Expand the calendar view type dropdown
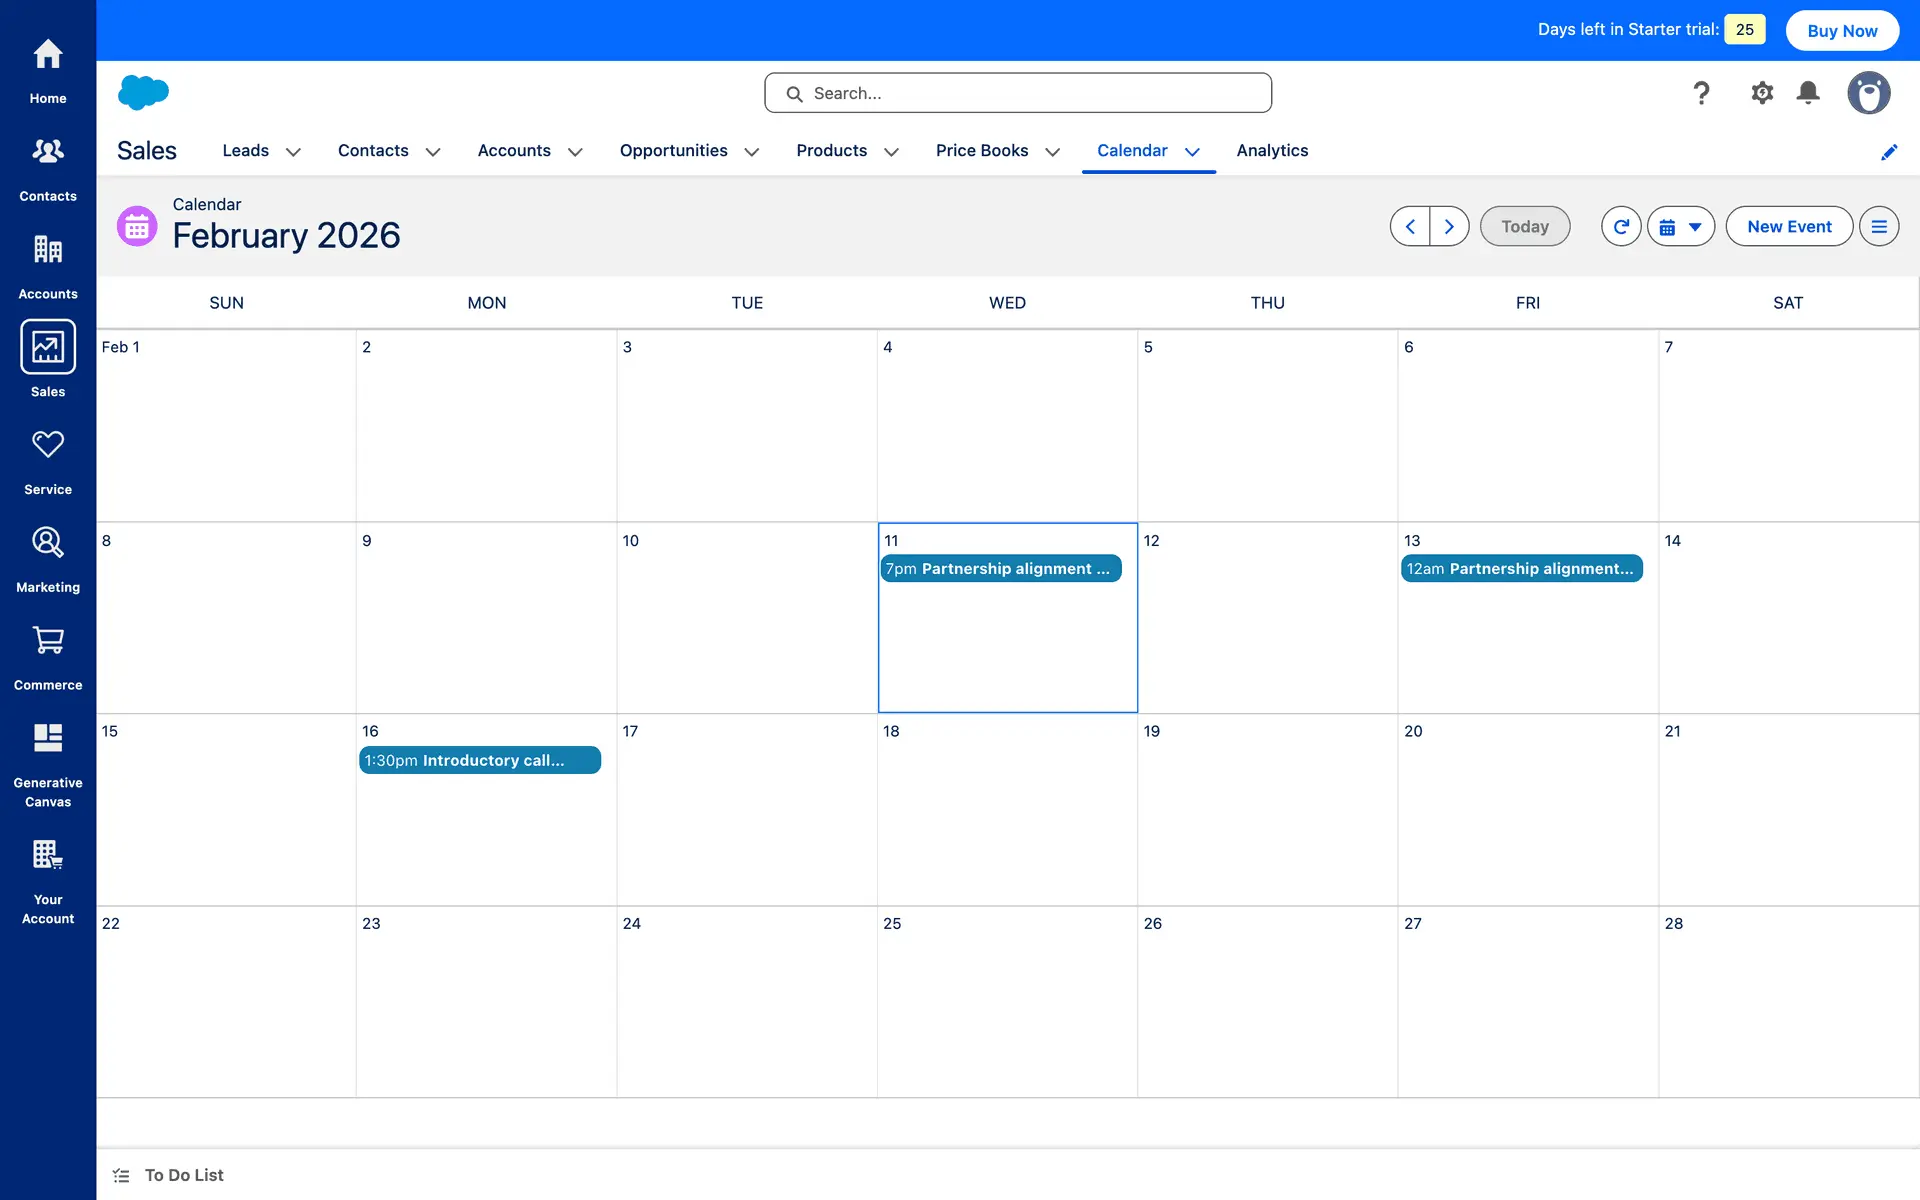1920x1200 pixels. (x=1681, y=227)
